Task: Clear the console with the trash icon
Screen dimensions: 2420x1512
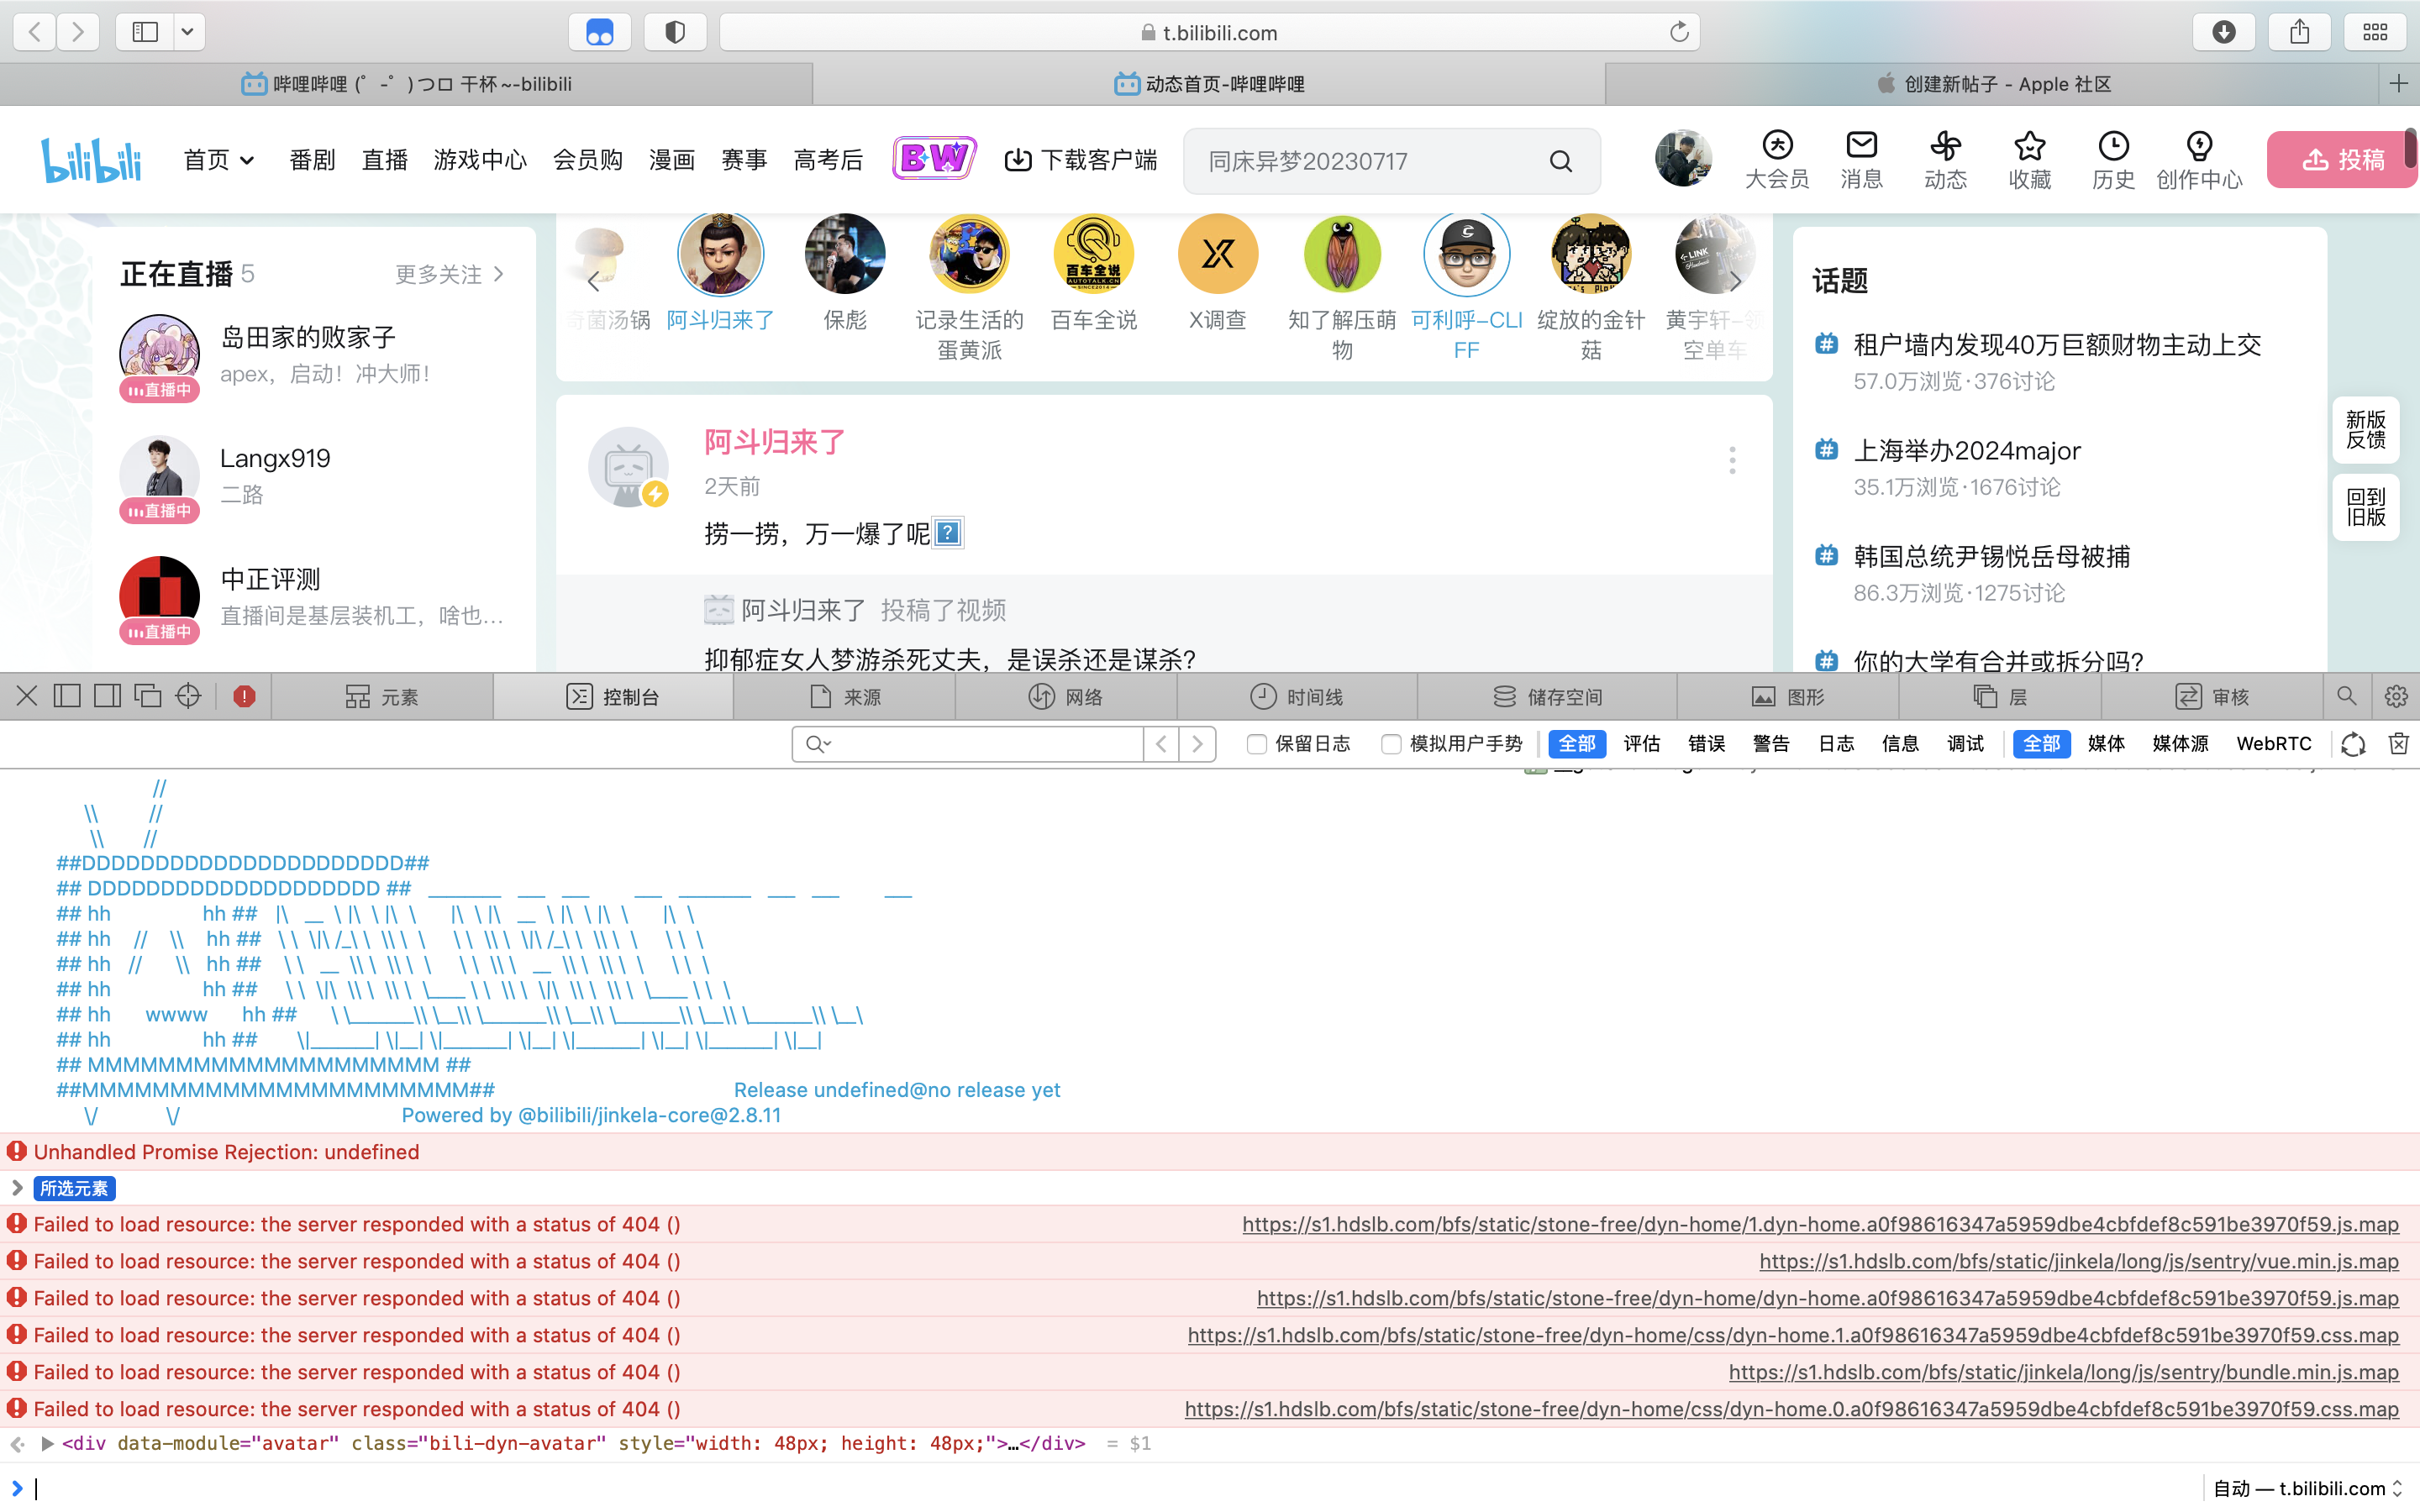Action: point(2398,743)
